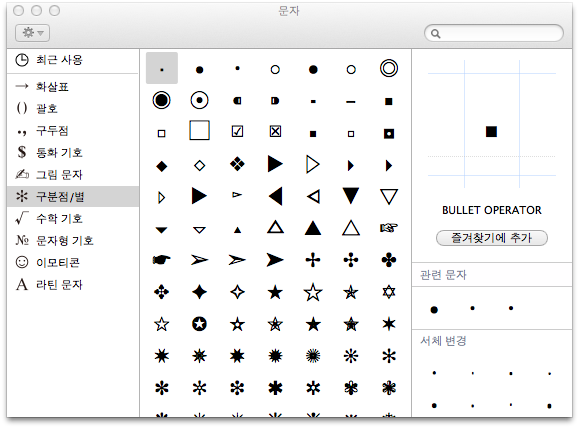Viewport: 579px width, 428px height.
Task: Select the 라틴 문자 category
Action: point(72,284)
